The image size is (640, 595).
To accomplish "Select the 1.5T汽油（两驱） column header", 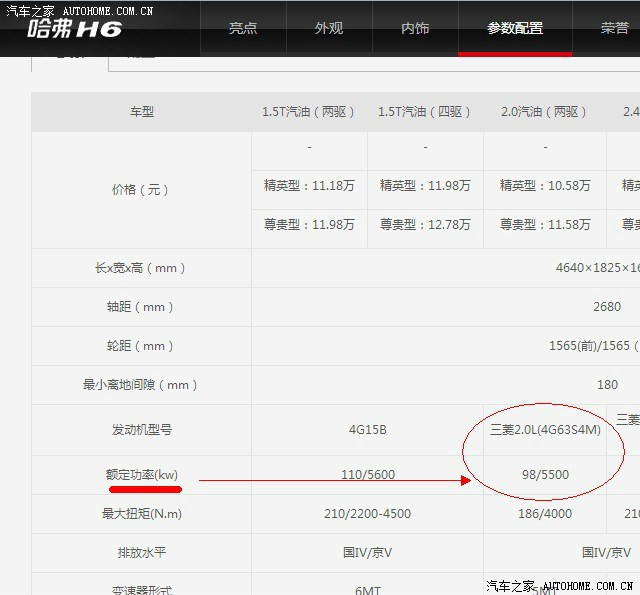I will click(309, 112).
